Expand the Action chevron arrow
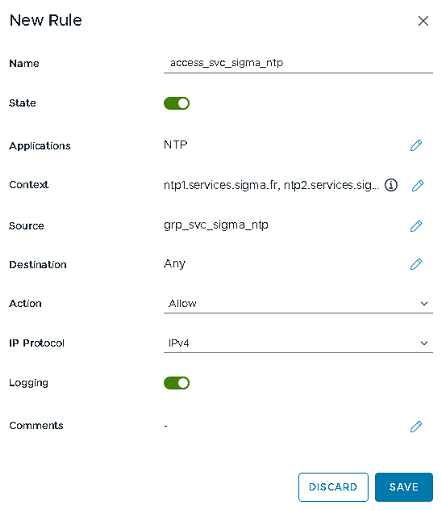The width and height of the screenshot is (442, 511). tap(424, 304)
